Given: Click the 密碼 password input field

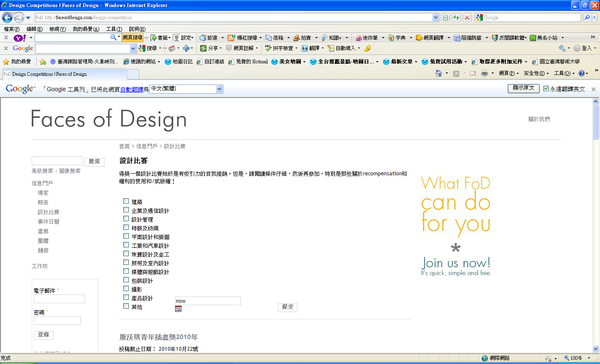Looking at the screenshot, I should coord(57,320).
